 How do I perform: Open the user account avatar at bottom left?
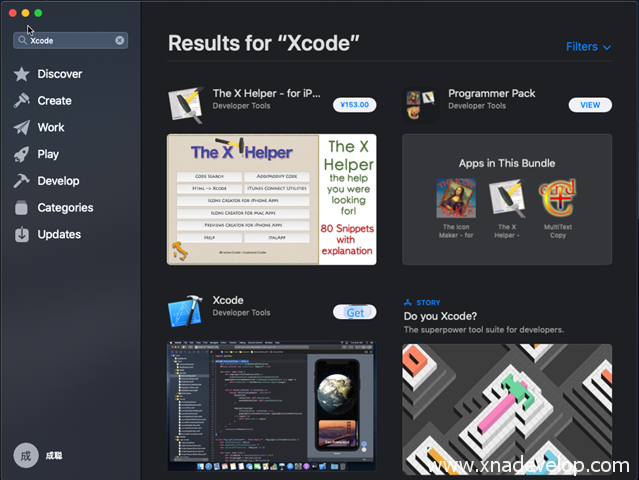click(x=26, y=455)
